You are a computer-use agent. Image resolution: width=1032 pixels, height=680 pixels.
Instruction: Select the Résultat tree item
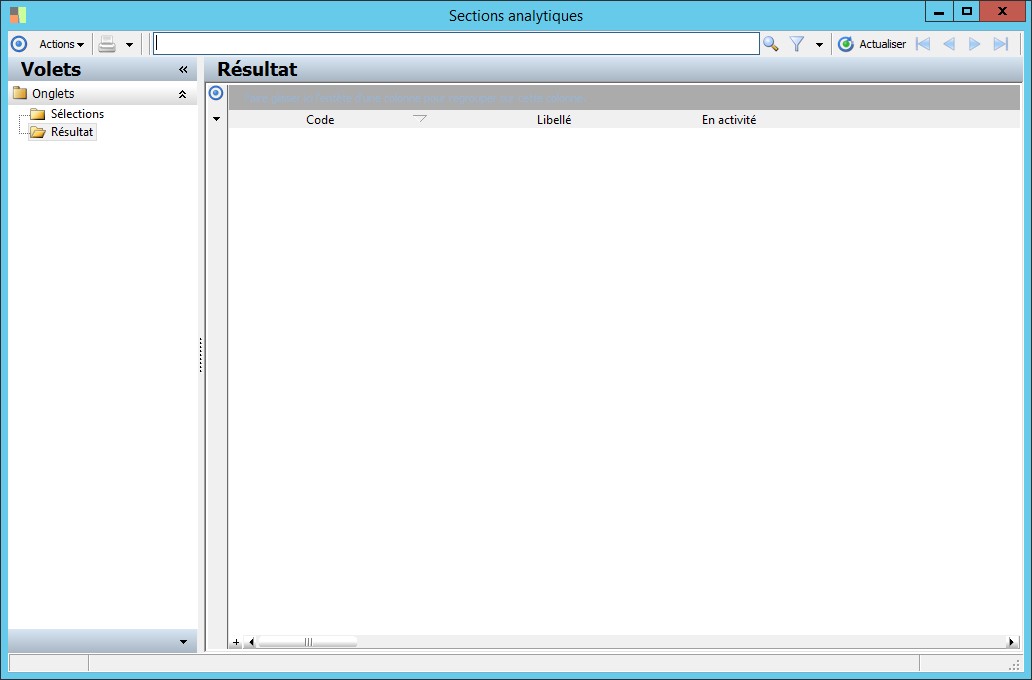pyautogui.click(x=72, y=132)
